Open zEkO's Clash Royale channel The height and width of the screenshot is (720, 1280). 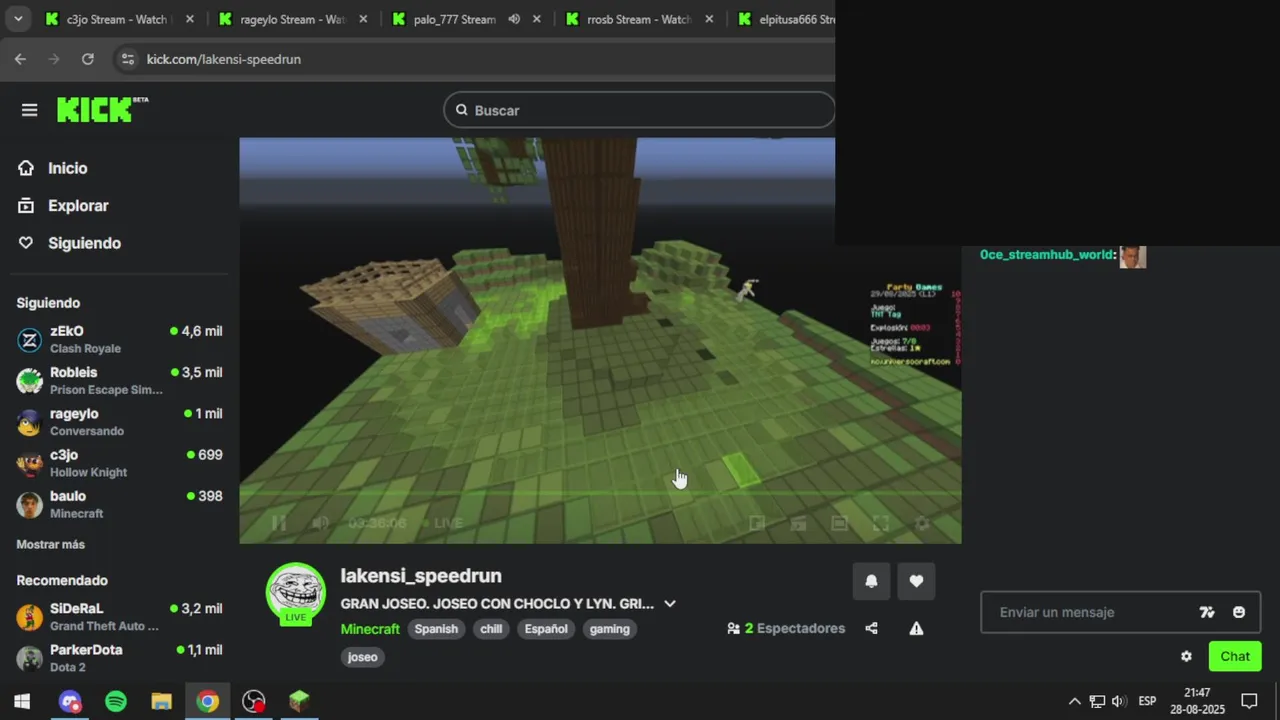coord(119,339)
